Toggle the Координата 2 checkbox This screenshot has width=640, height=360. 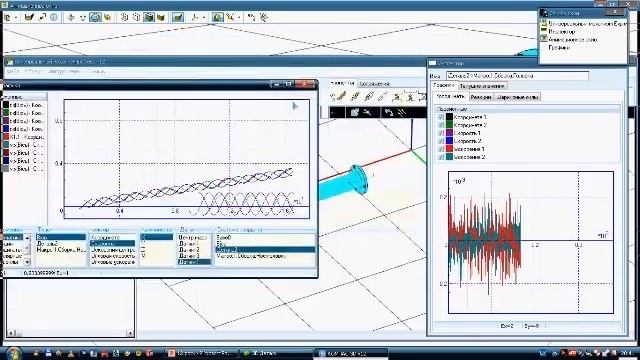(x=441, y=125)
